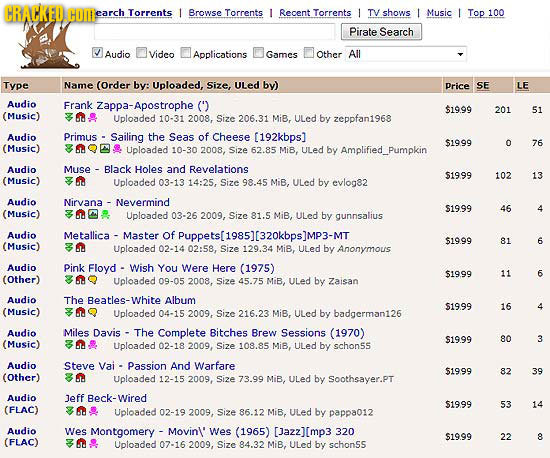Open Miles Davis Bitches Brew Sessions link
550x458 pixels.
(x=214, y=333)
